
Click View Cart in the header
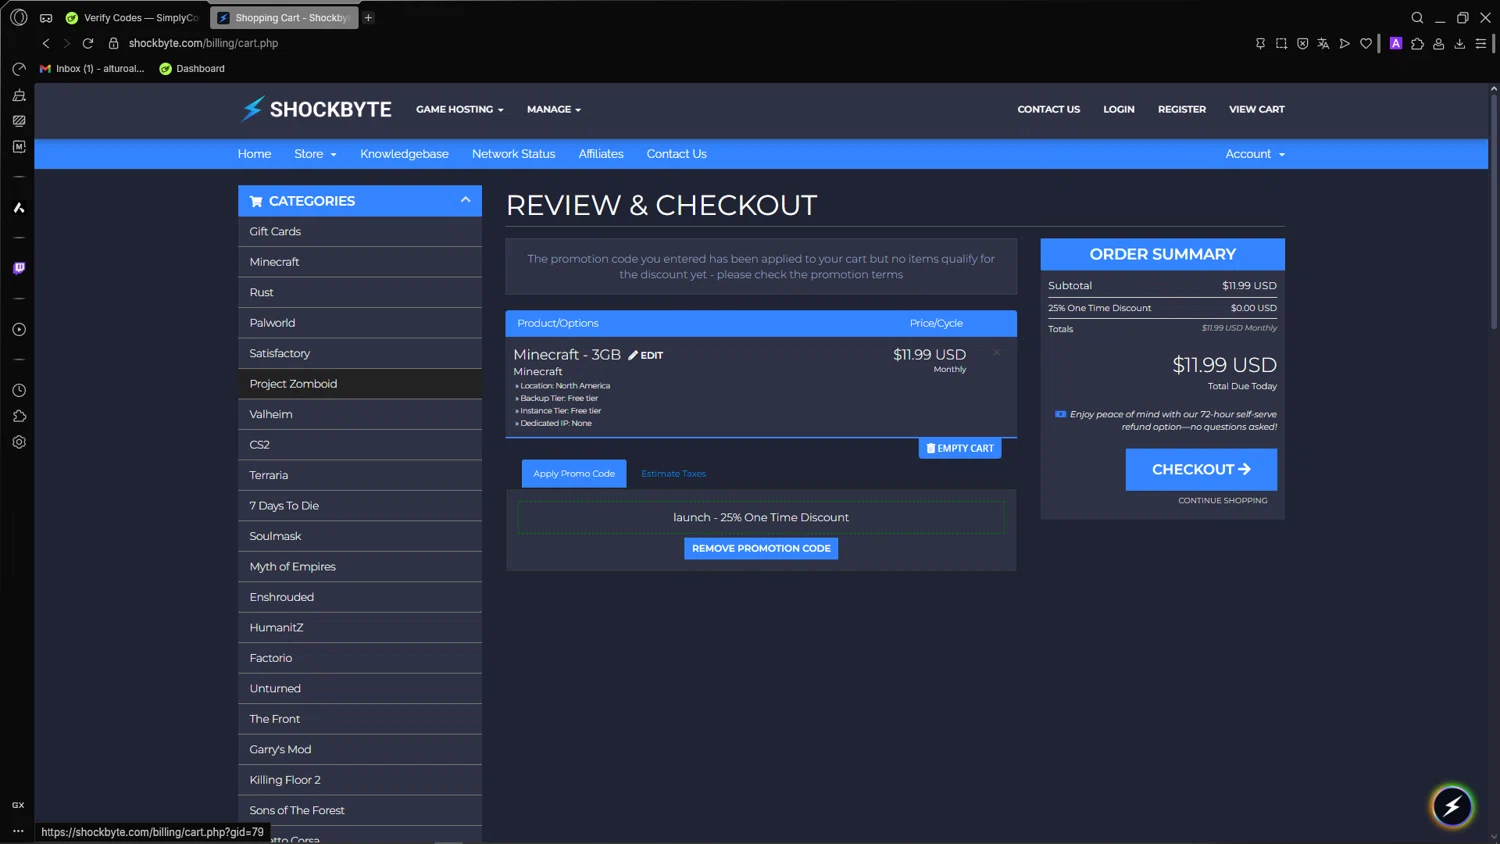(x=1256, y=109)
